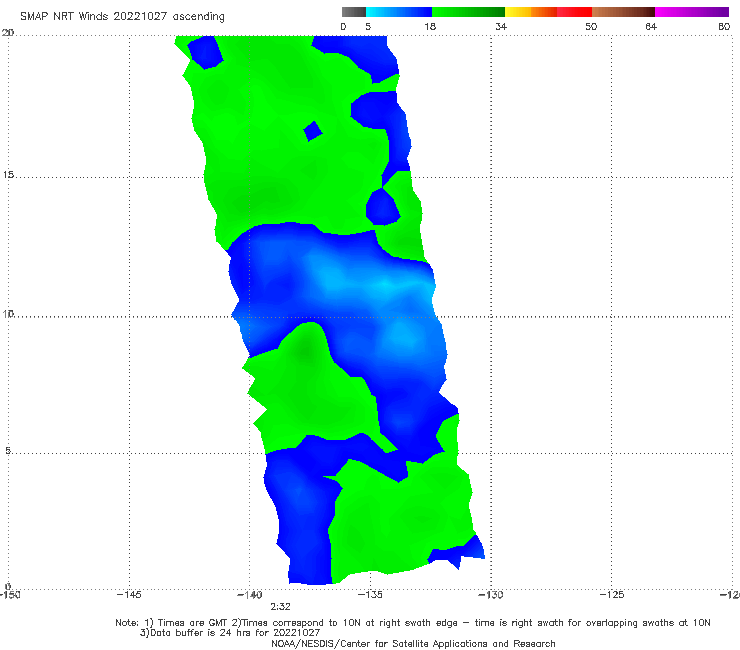Click the color bar label '50'

591,26
